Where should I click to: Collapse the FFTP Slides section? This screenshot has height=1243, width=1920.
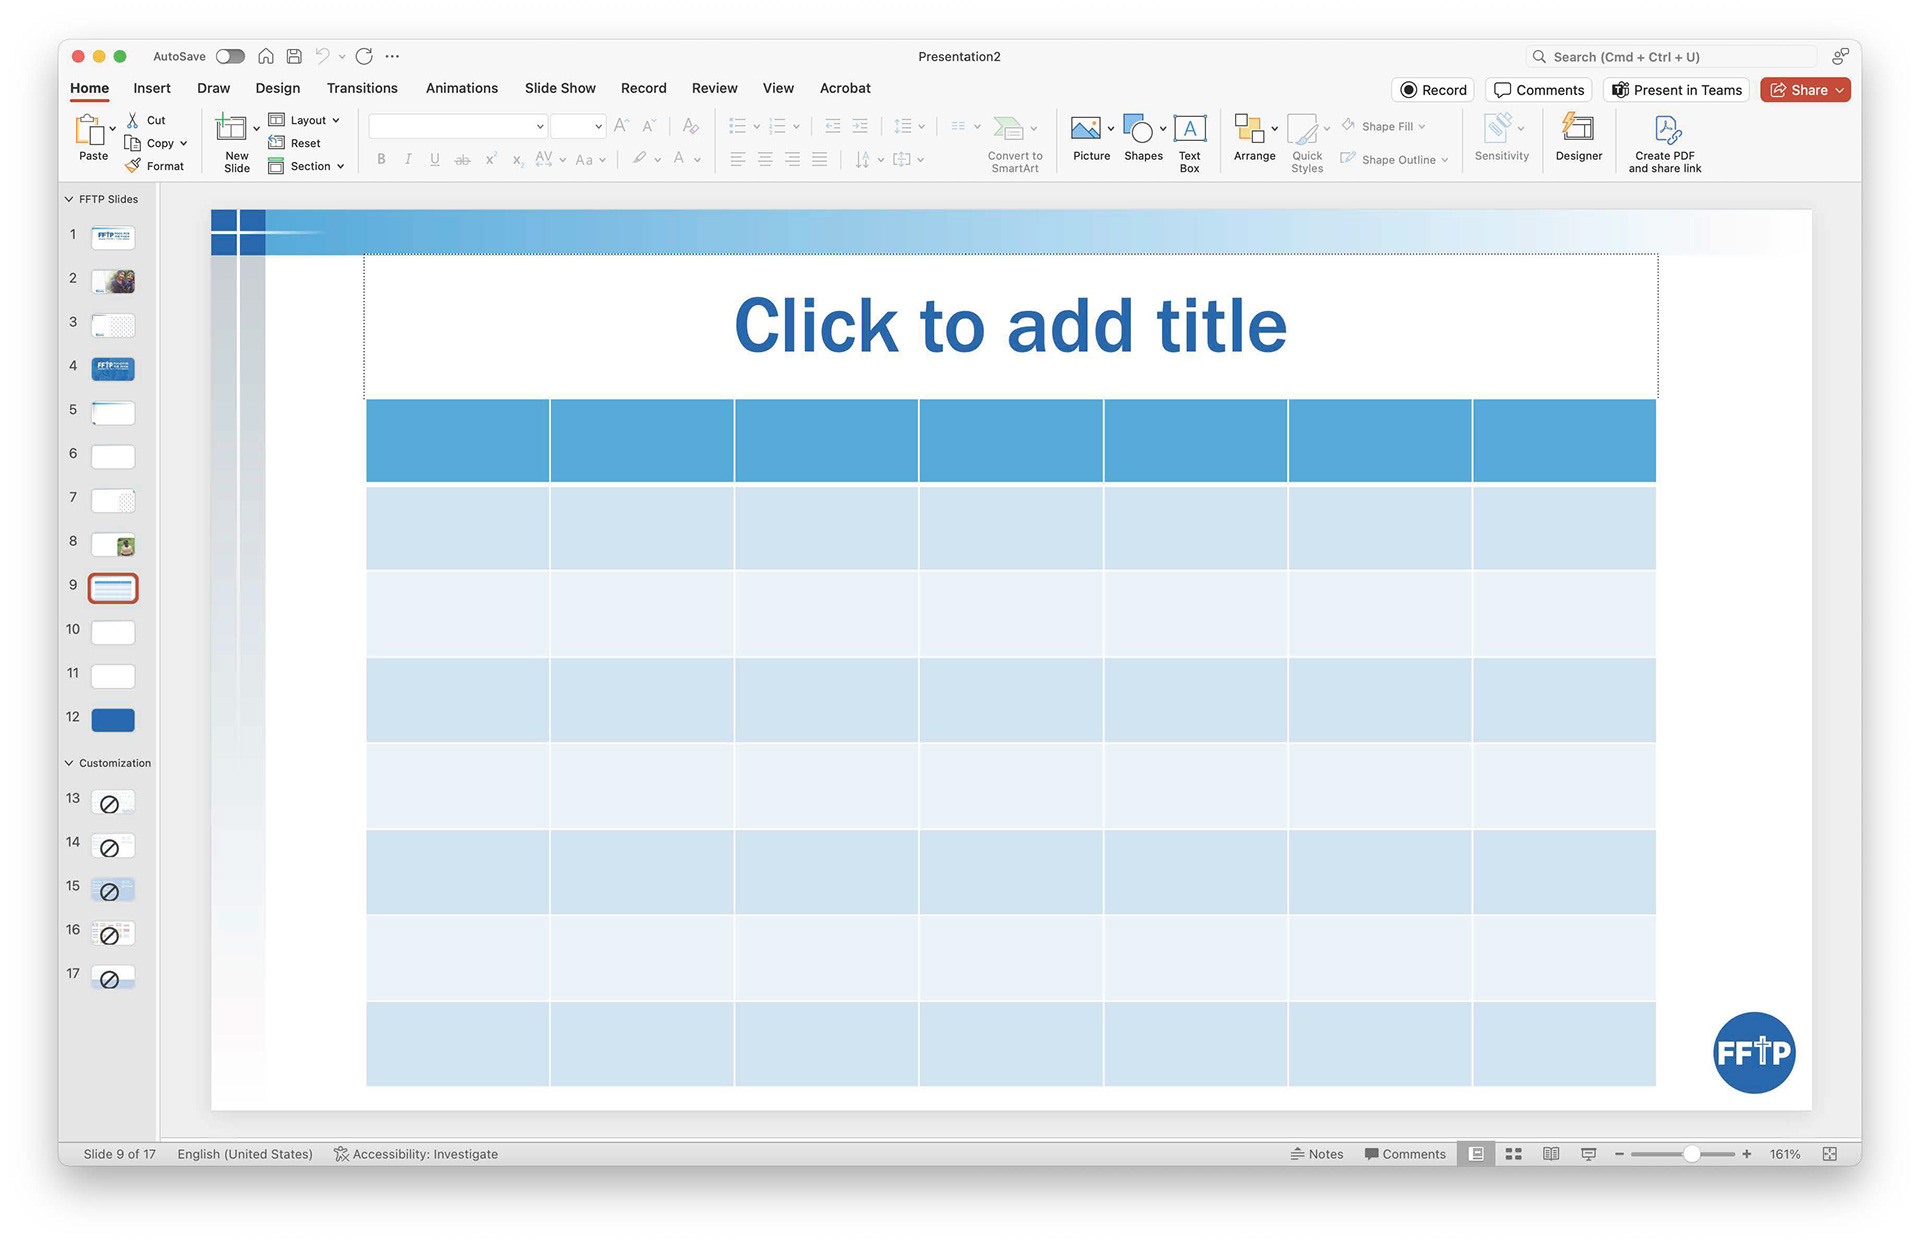(69, 199)
